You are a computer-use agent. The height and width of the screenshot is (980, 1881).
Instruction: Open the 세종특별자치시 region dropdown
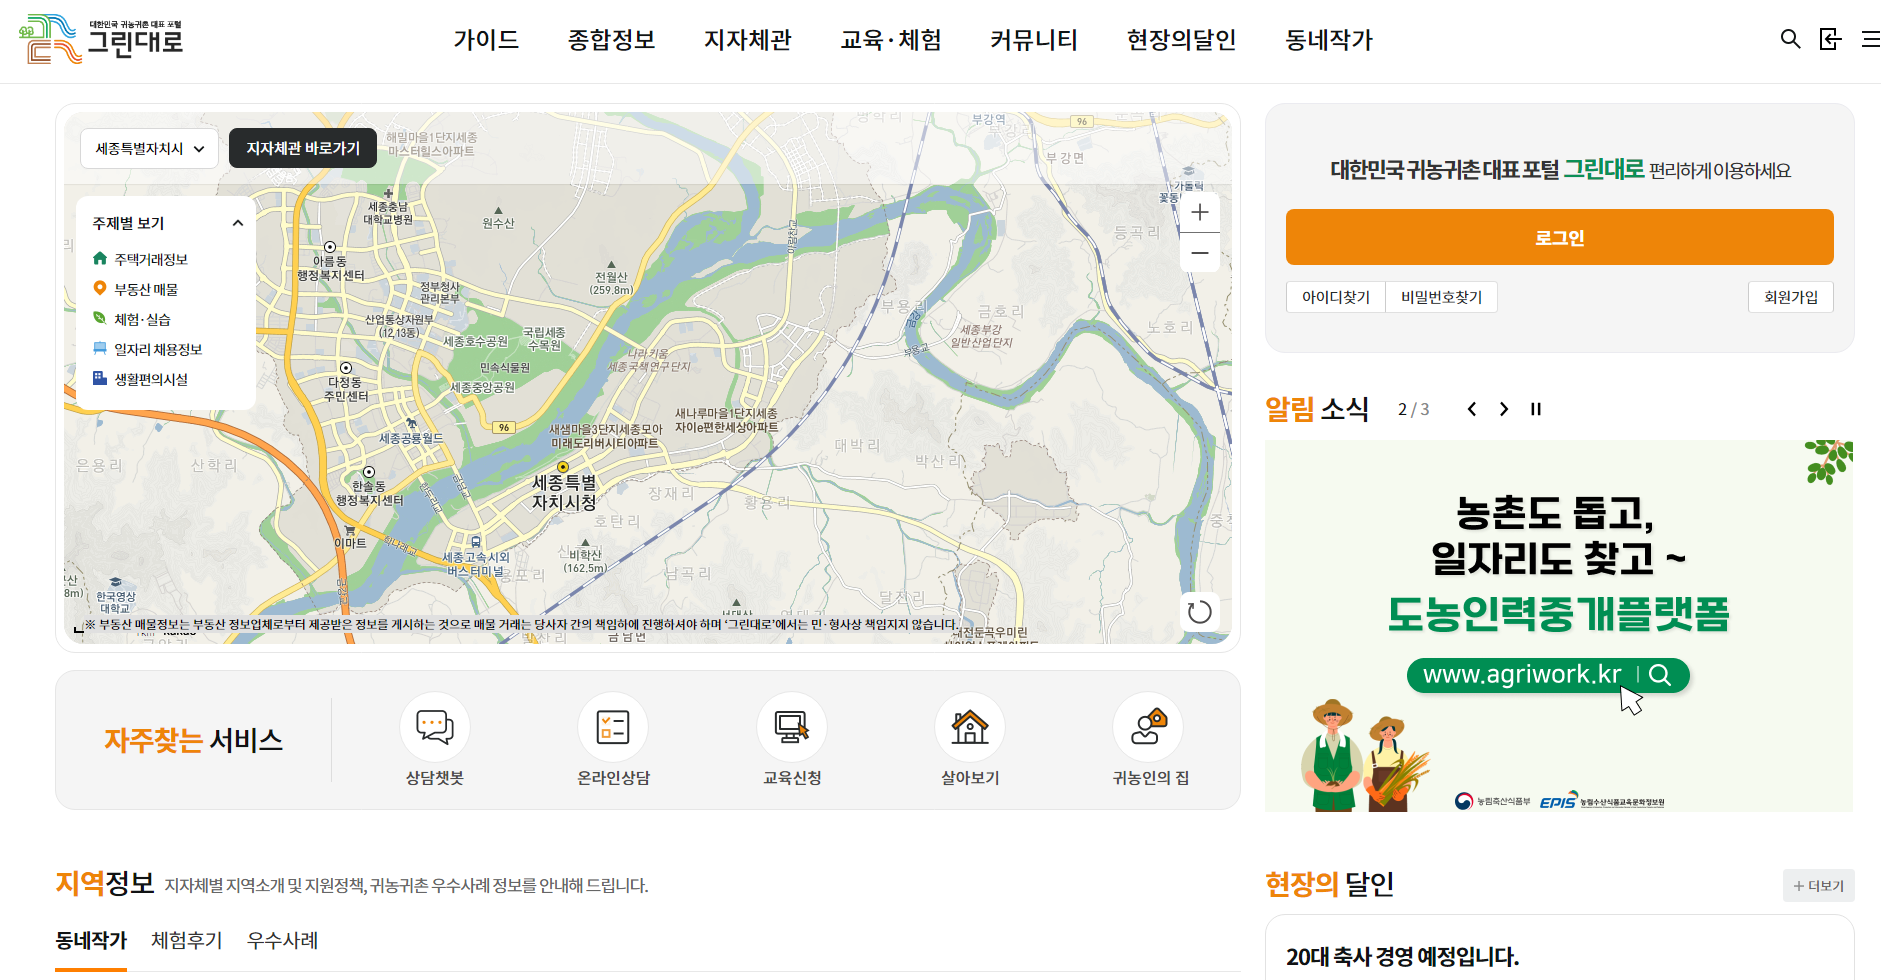[x=150, y=148]
